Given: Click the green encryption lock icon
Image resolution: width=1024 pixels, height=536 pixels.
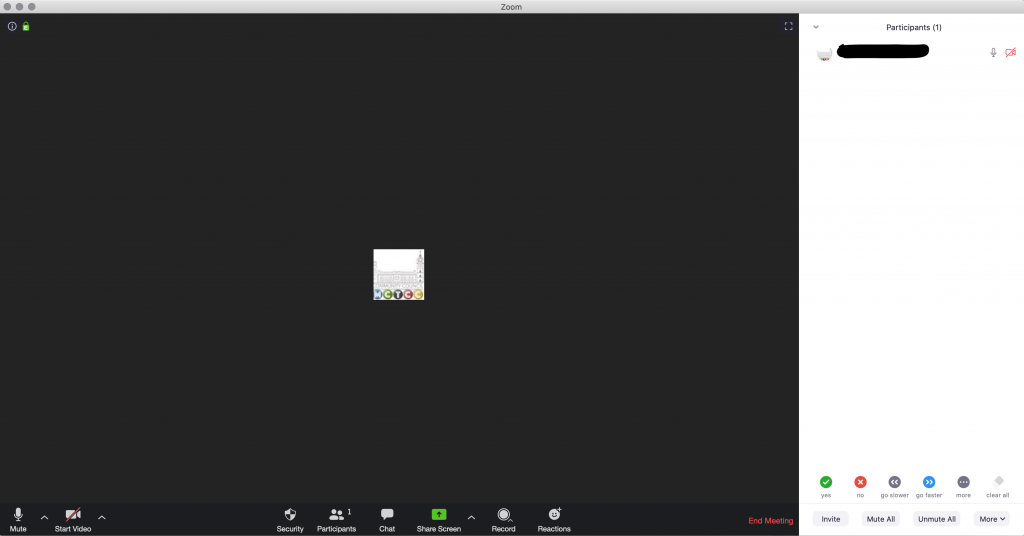Looking at the screenshot, I should point(26,26).
